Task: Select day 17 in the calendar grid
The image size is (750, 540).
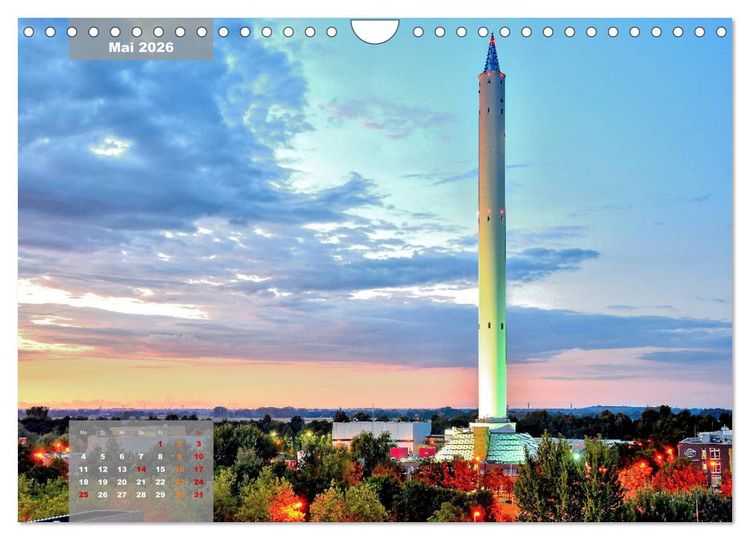Action: [x=199, y=470]
